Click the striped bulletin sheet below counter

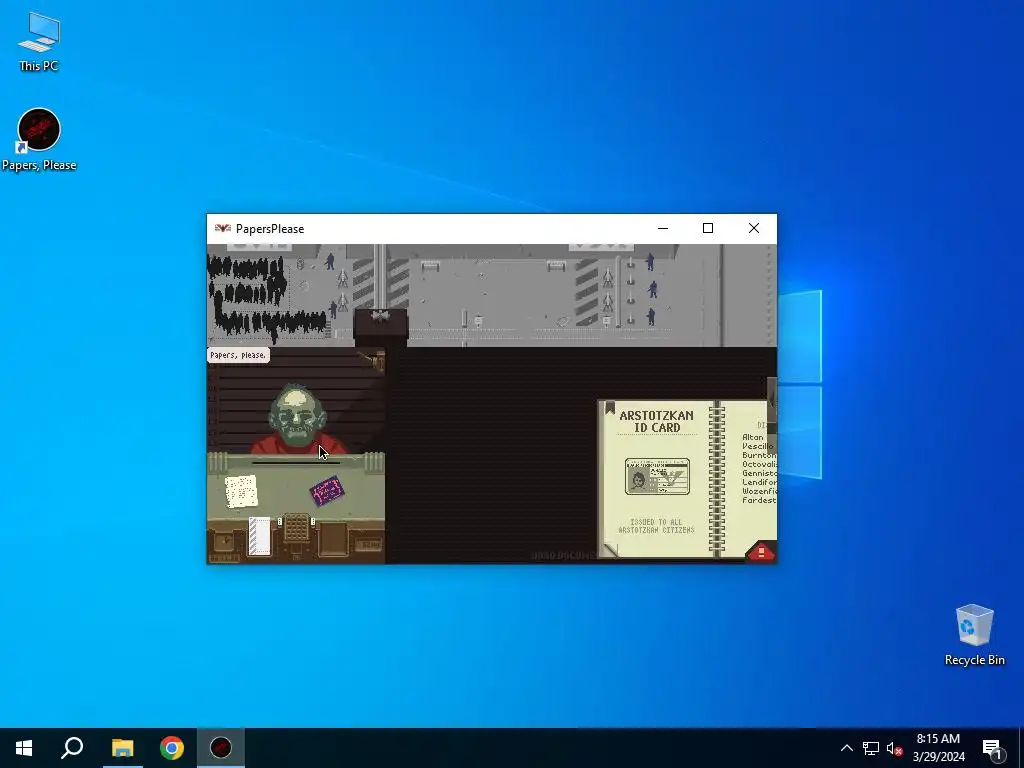click(x=259, y=536)
